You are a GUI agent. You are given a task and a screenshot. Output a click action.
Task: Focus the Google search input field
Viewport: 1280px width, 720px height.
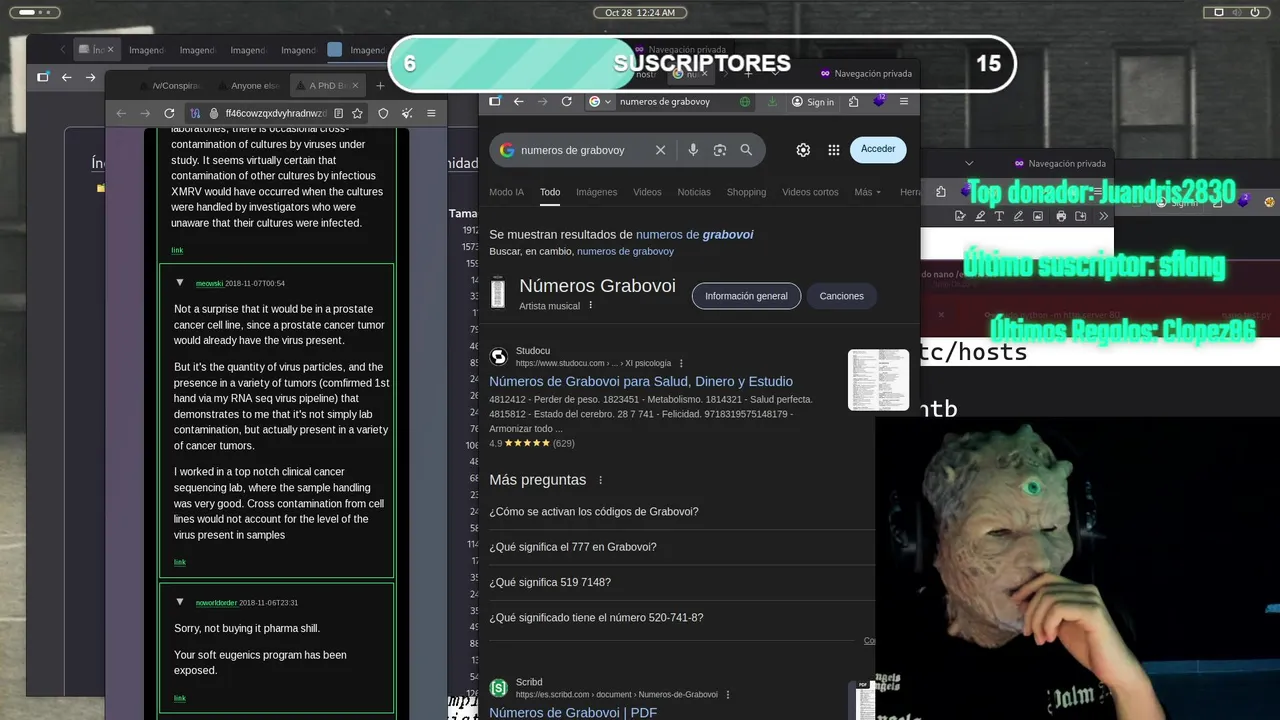click(x=582, y=150)
